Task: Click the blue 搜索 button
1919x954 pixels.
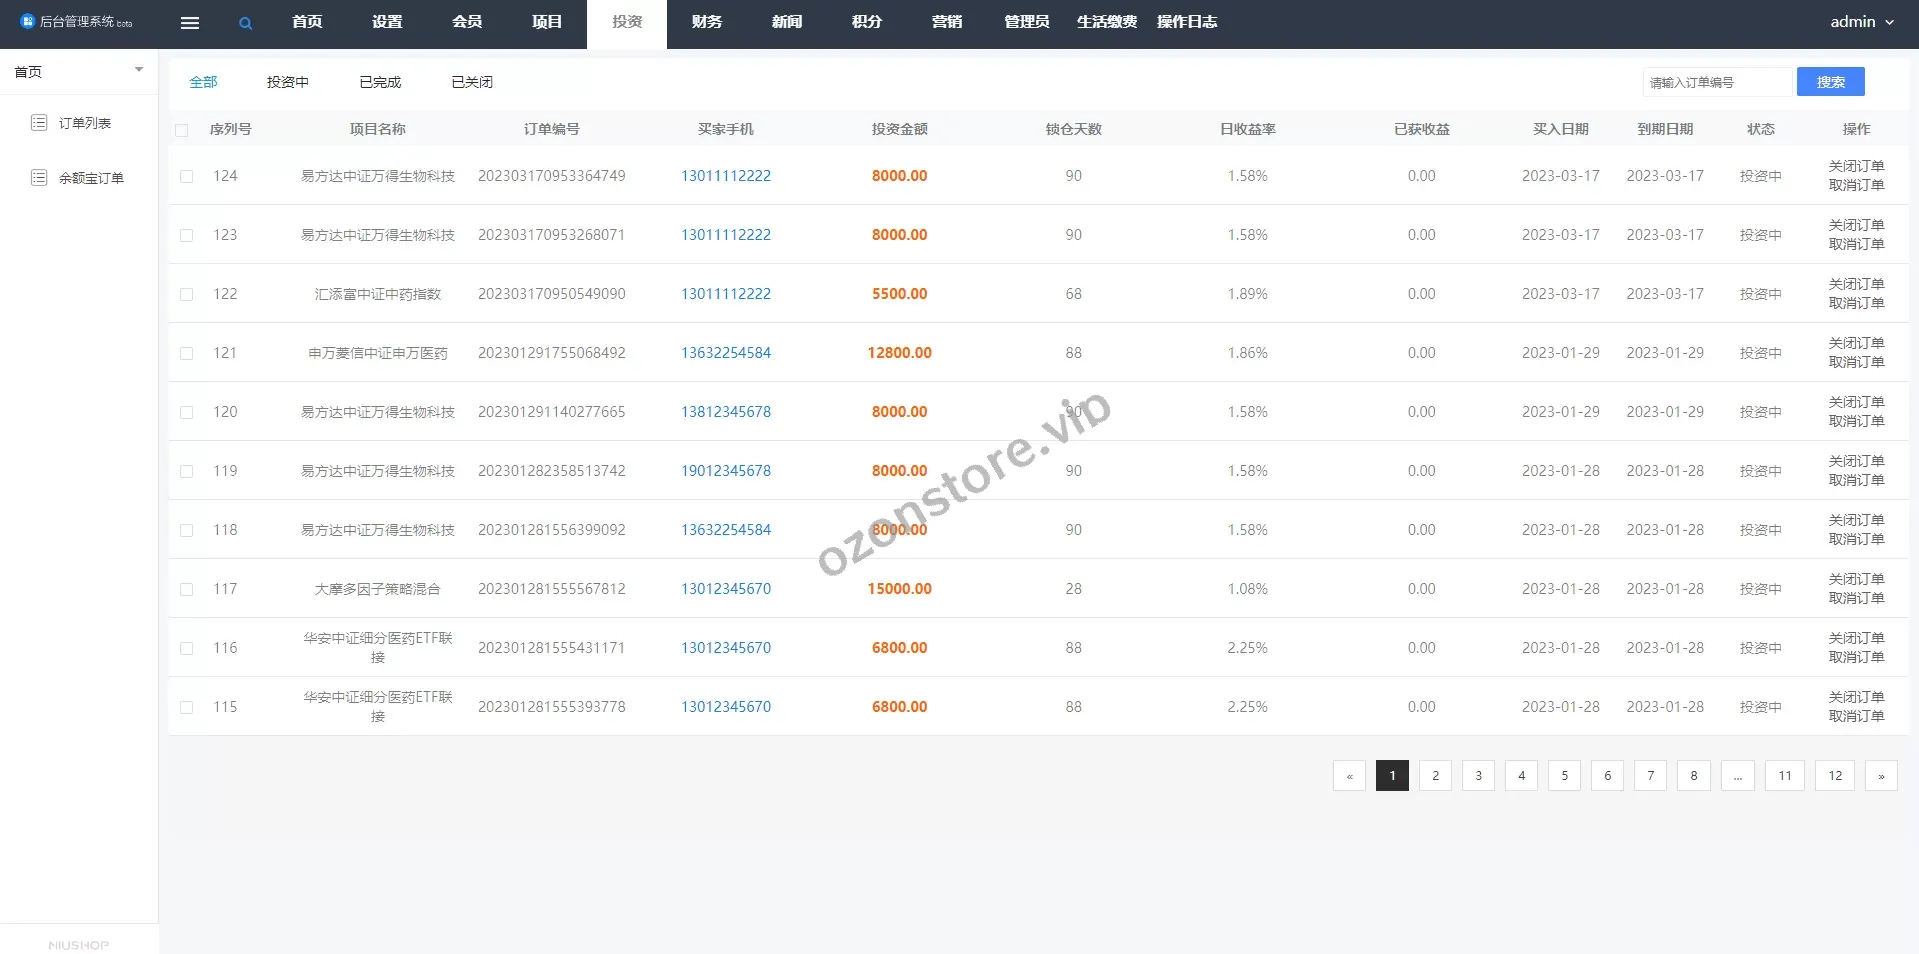Action: click(1830, 82)
